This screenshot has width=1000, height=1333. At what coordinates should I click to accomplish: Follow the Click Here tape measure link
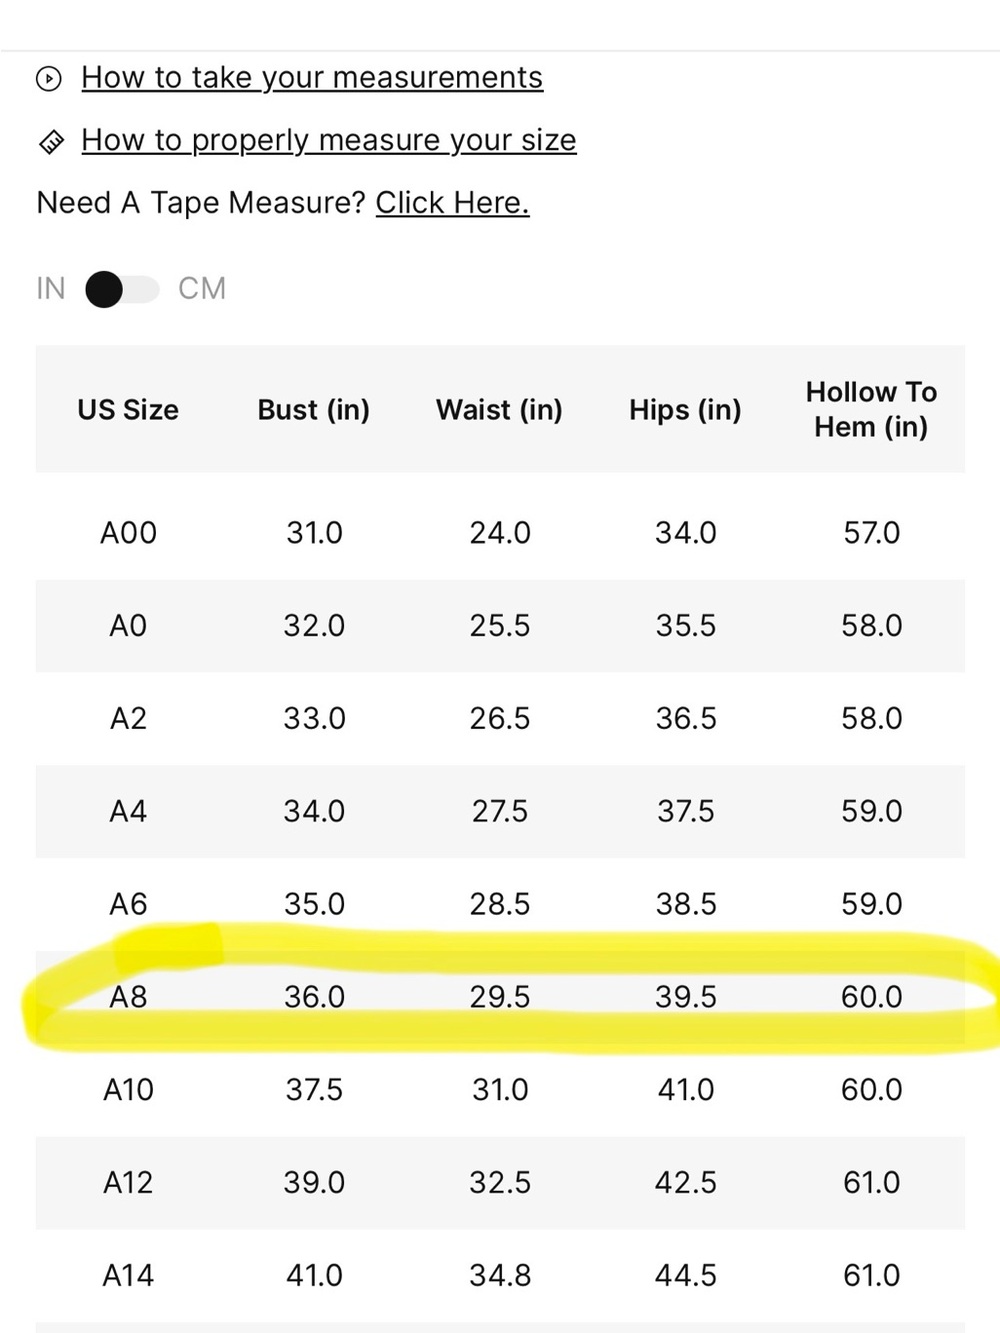[452, 203]
